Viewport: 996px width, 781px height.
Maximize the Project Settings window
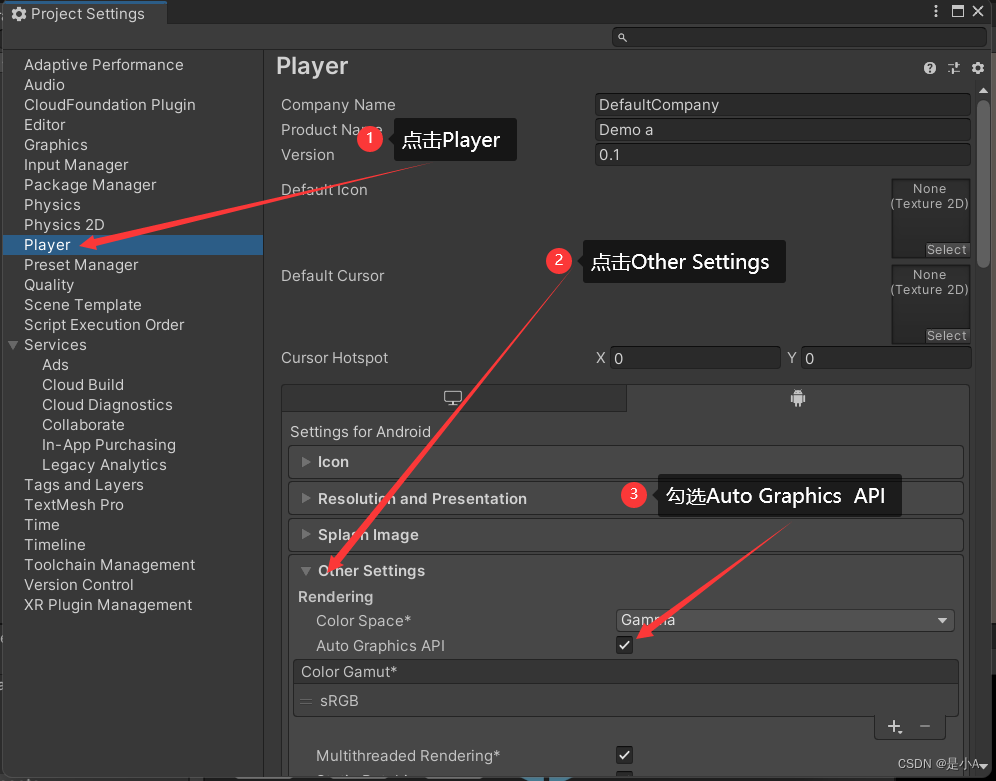[957, 11]
